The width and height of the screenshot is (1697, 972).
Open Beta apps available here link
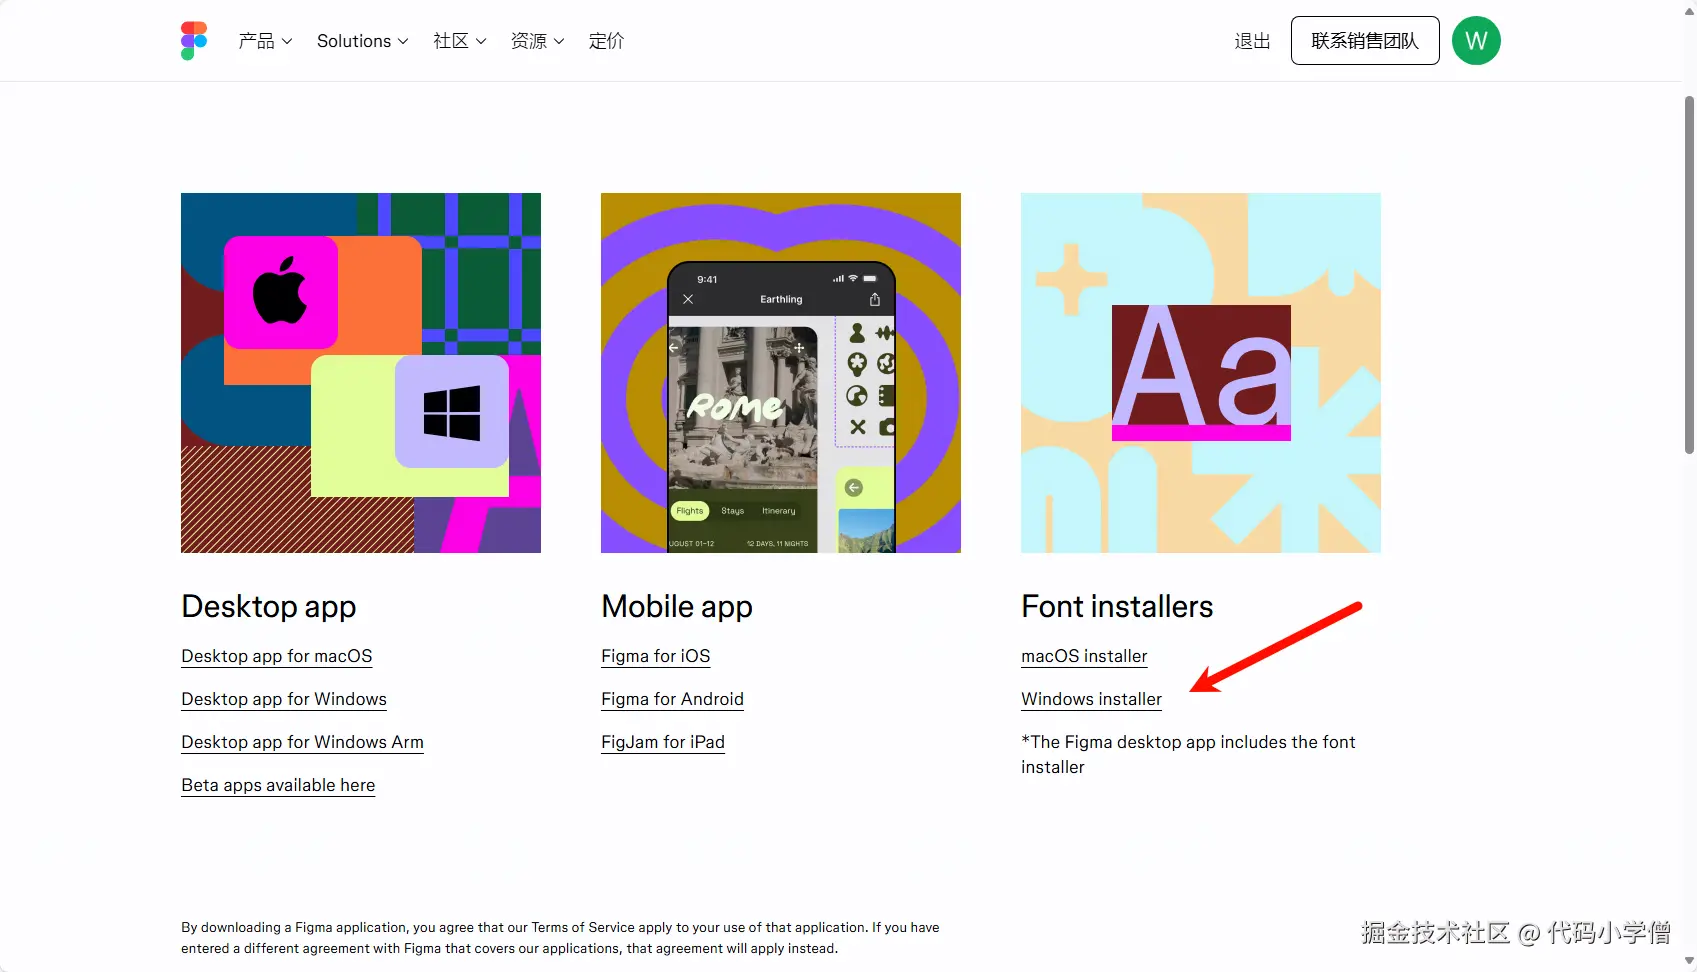(278, 785)
